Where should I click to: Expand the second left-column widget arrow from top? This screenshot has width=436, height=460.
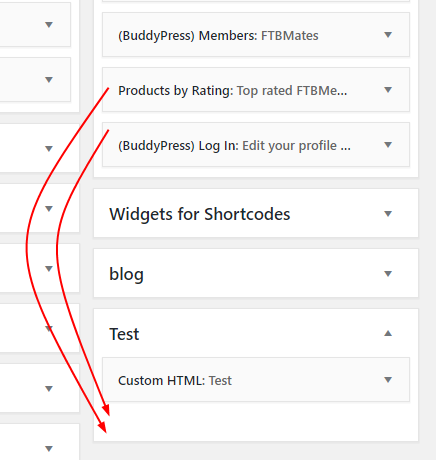(49, 79)
